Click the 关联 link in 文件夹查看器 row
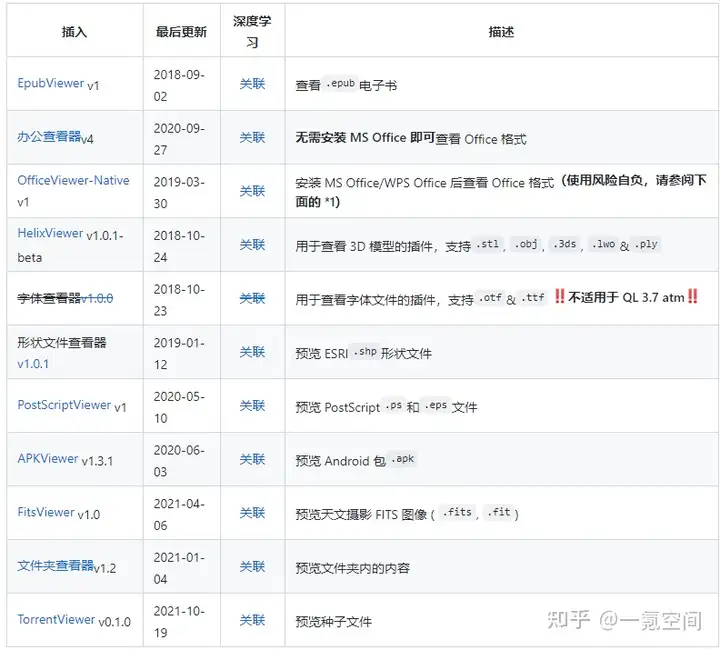 pos(253,566)
